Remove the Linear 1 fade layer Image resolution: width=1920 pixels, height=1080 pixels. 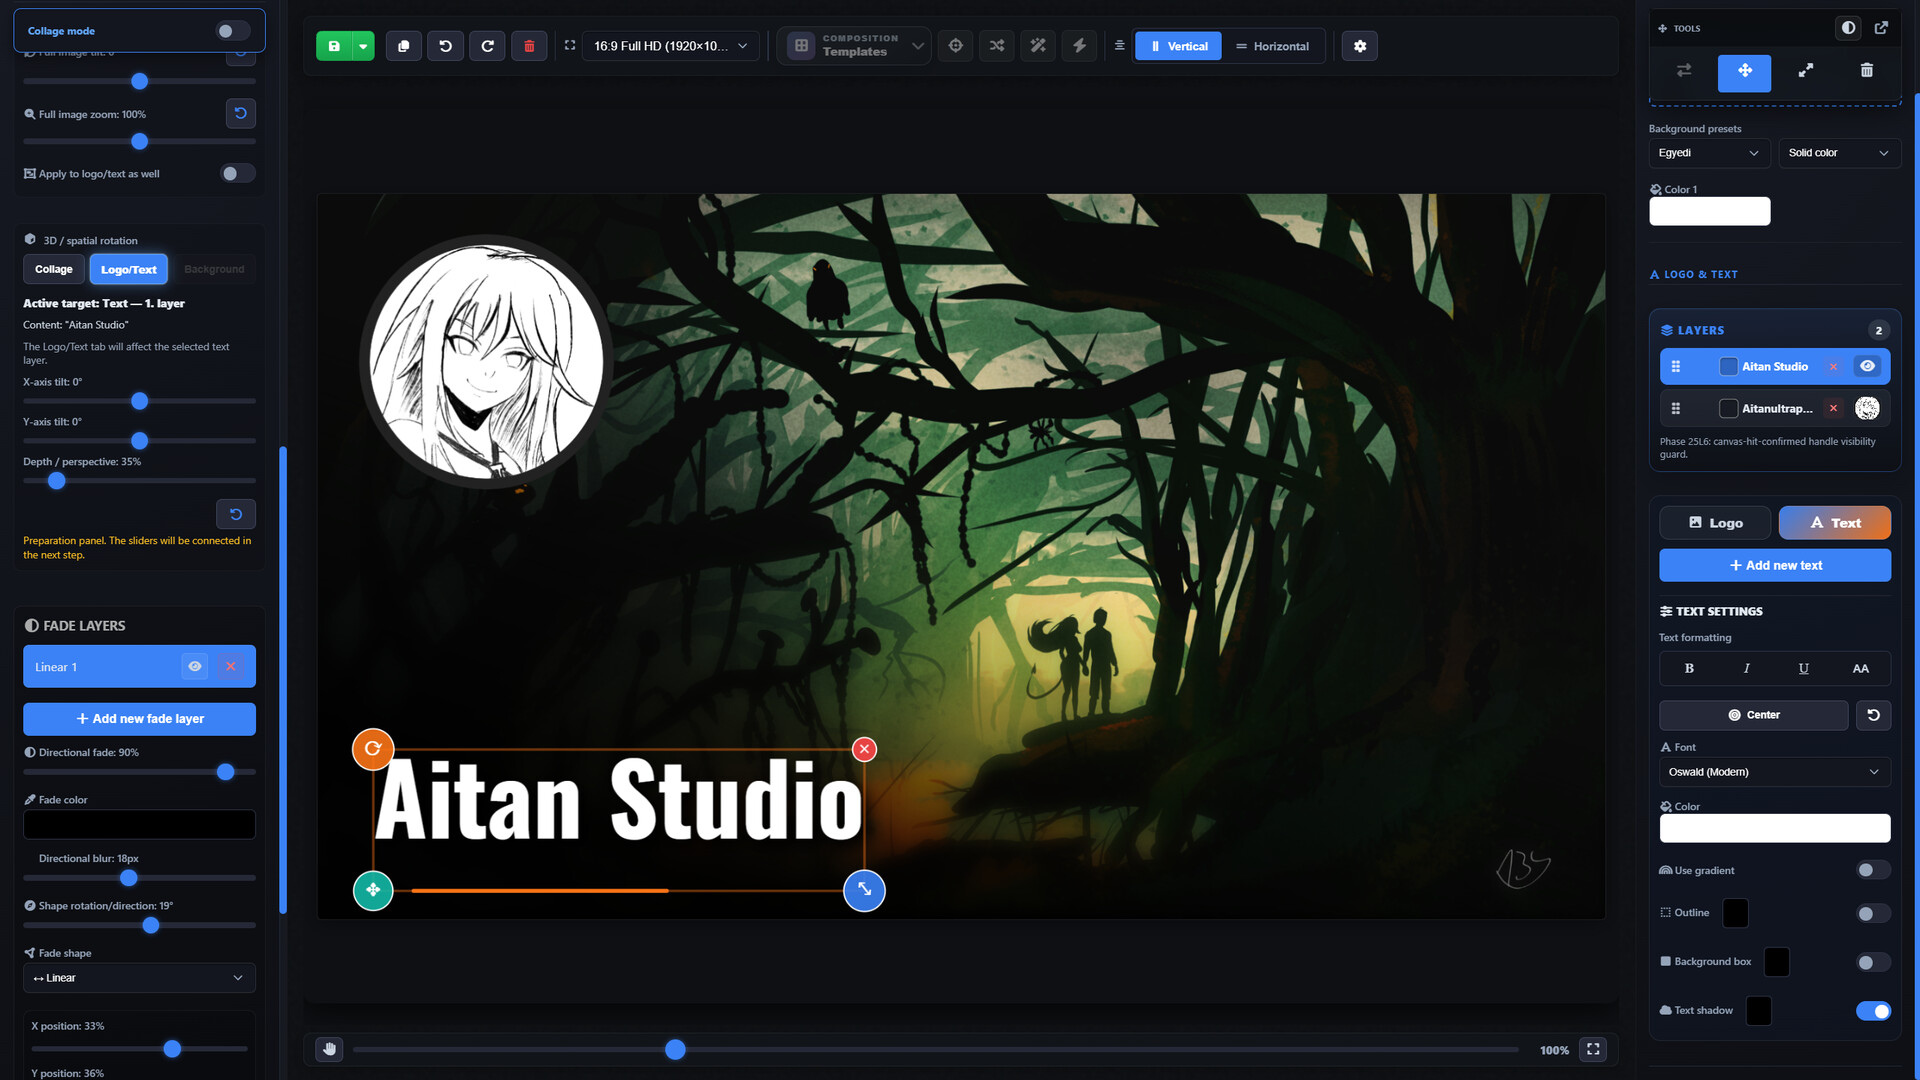click(x=231, y=667)
